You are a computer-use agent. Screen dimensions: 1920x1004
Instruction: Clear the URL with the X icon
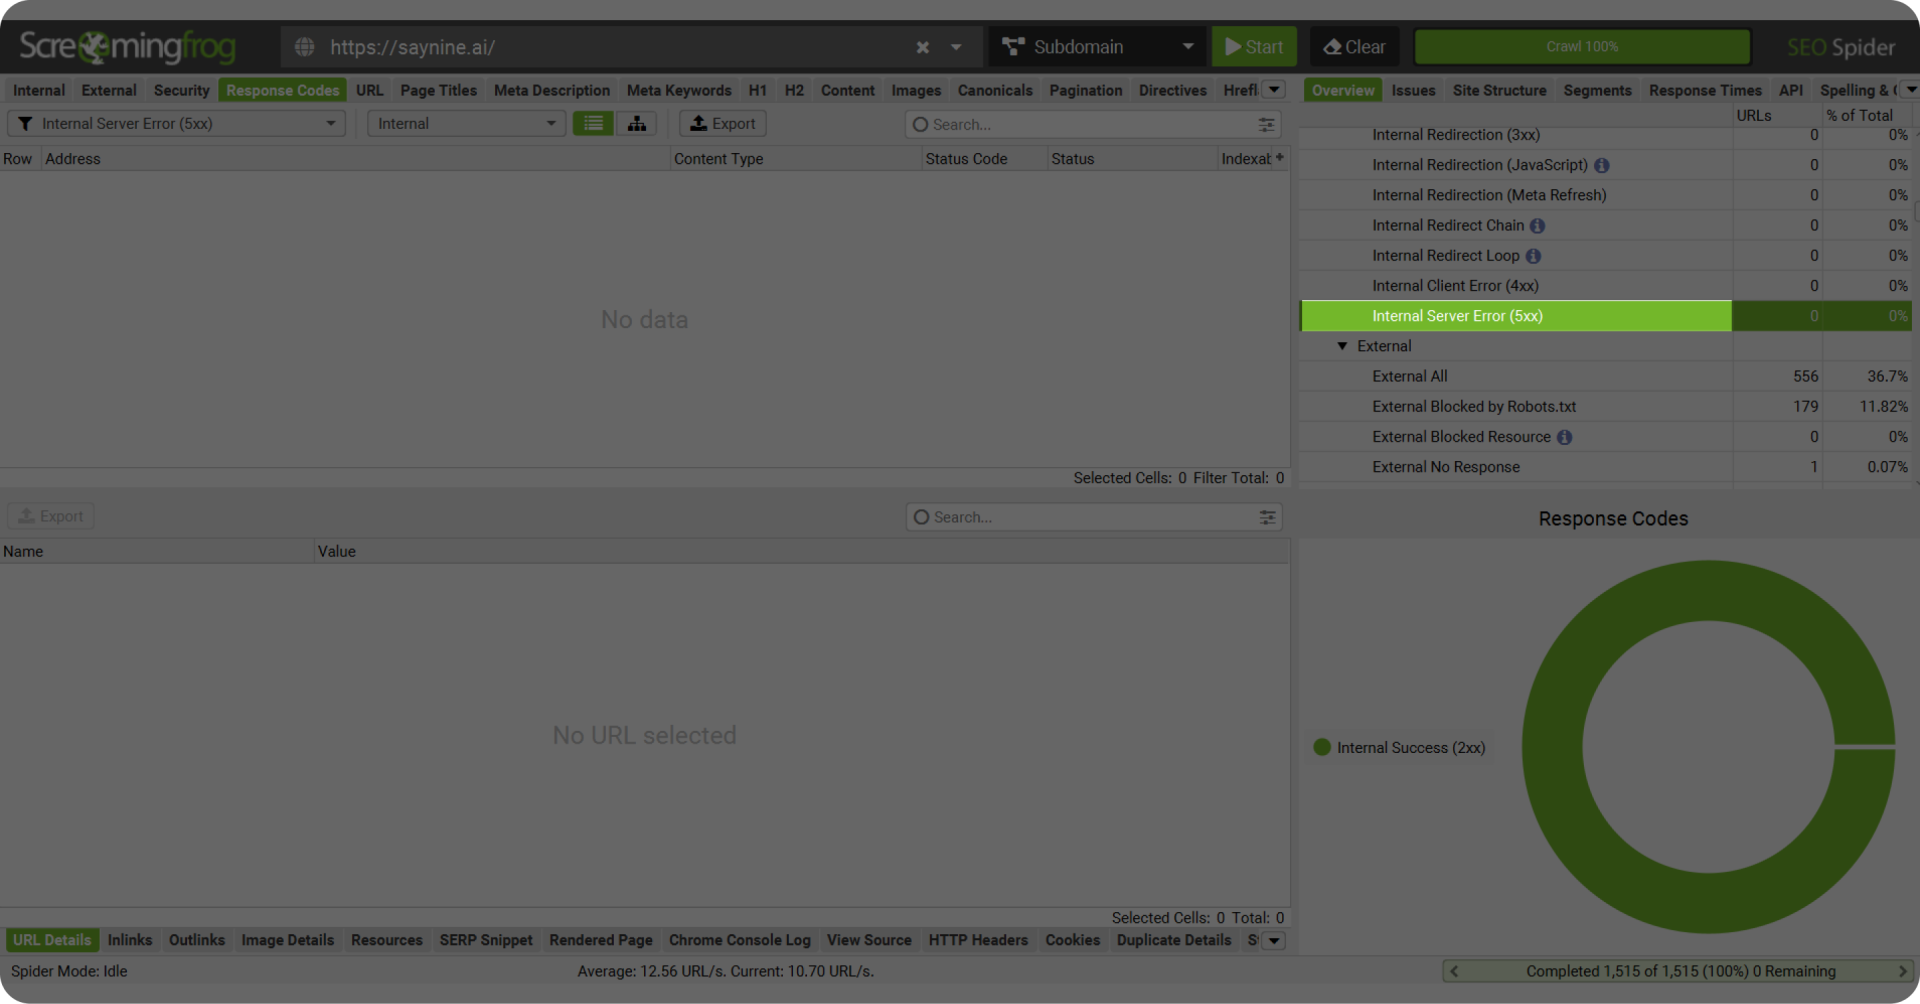[x=922, y=47]
